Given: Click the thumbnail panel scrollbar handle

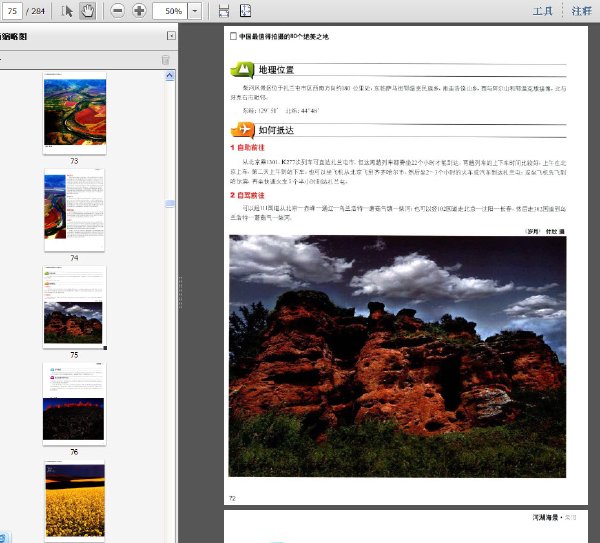Looking at the screenshot, I should click(x=170, y=204).
